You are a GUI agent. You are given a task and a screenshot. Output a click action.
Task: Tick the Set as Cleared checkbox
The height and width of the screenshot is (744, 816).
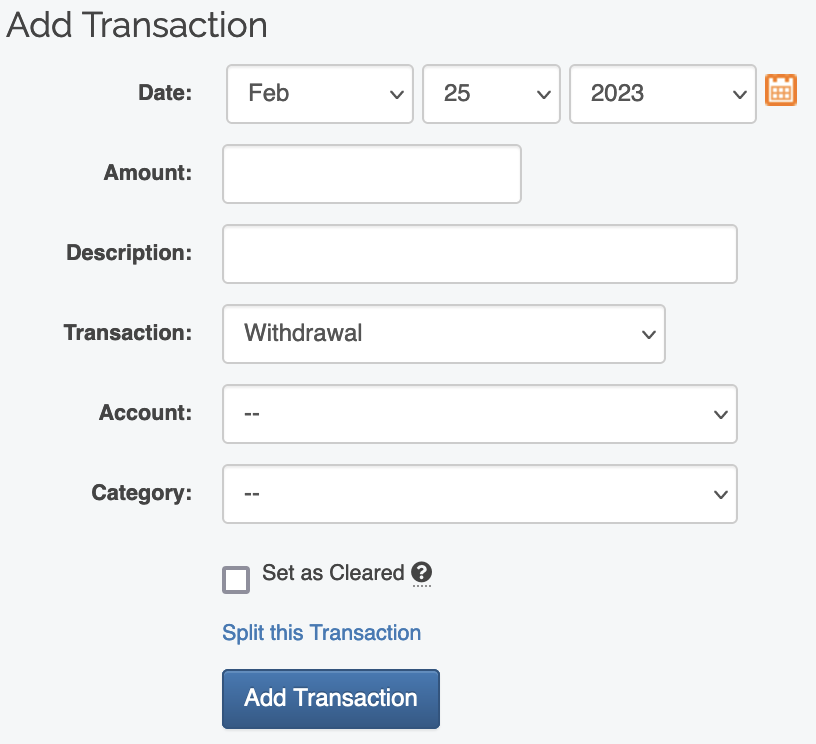click(236, 580)
